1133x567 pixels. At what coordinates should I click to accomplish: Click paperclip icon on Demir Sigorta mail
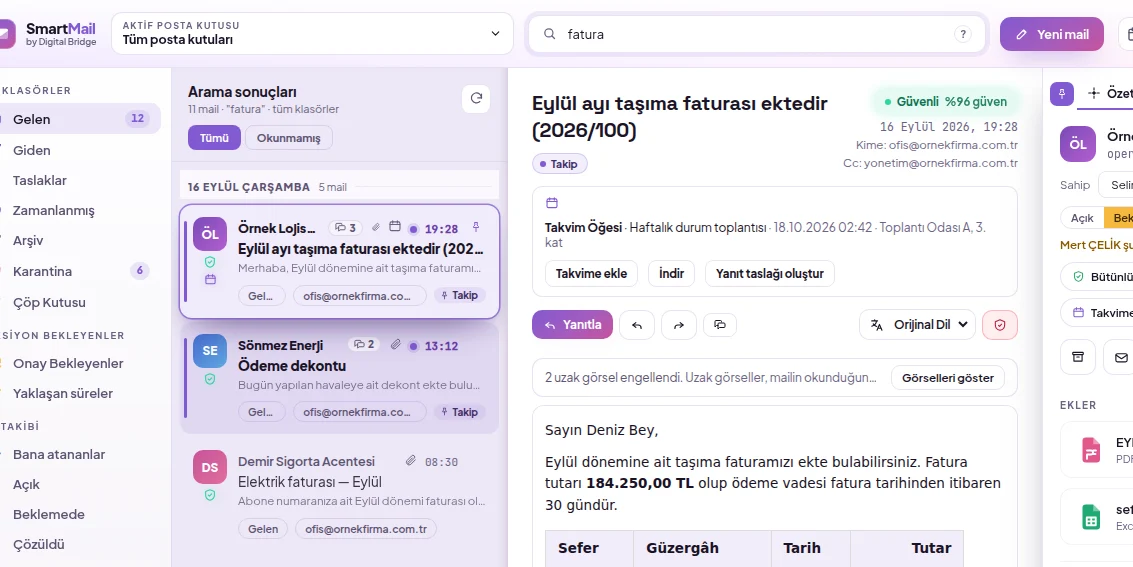point(410,461)
